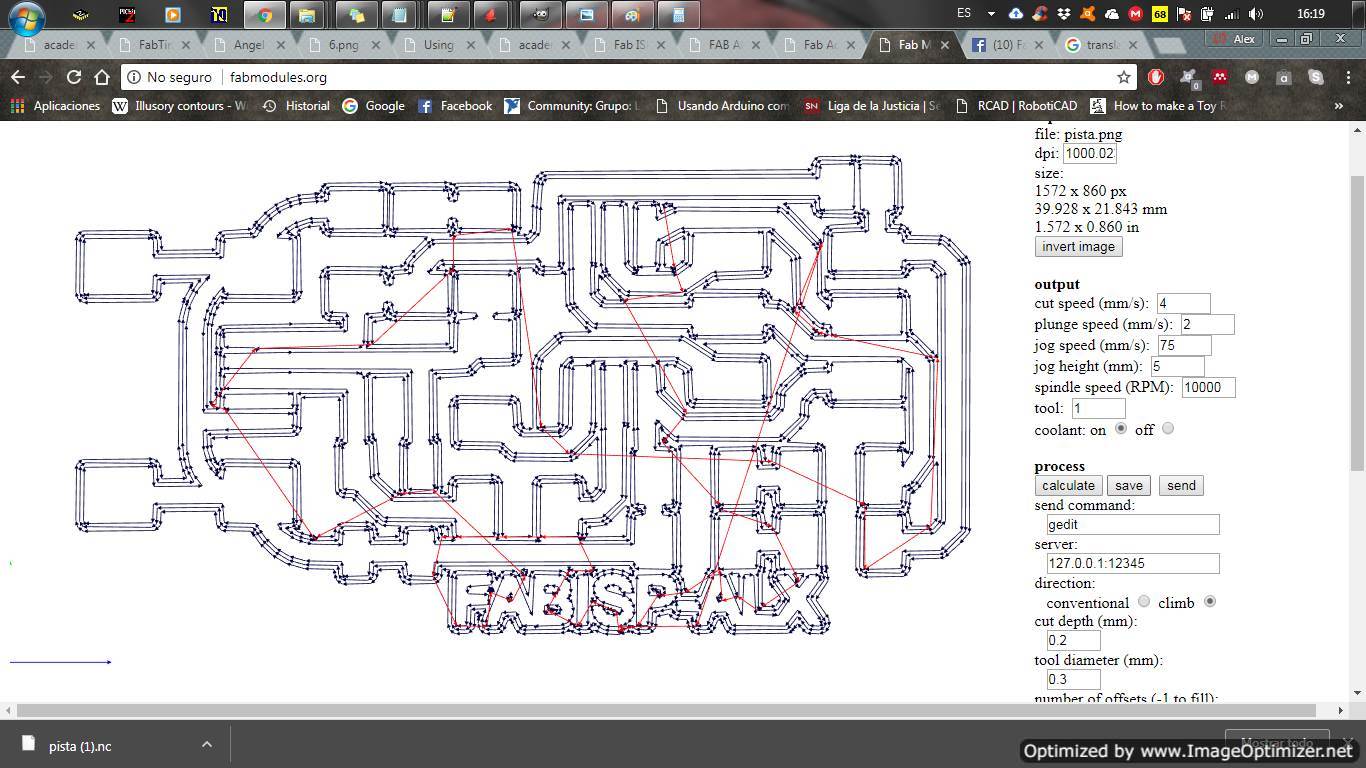The image size is (1366, 768).
Task: Open File Explorer from the taskbar
Action: (x=307, y=15)
